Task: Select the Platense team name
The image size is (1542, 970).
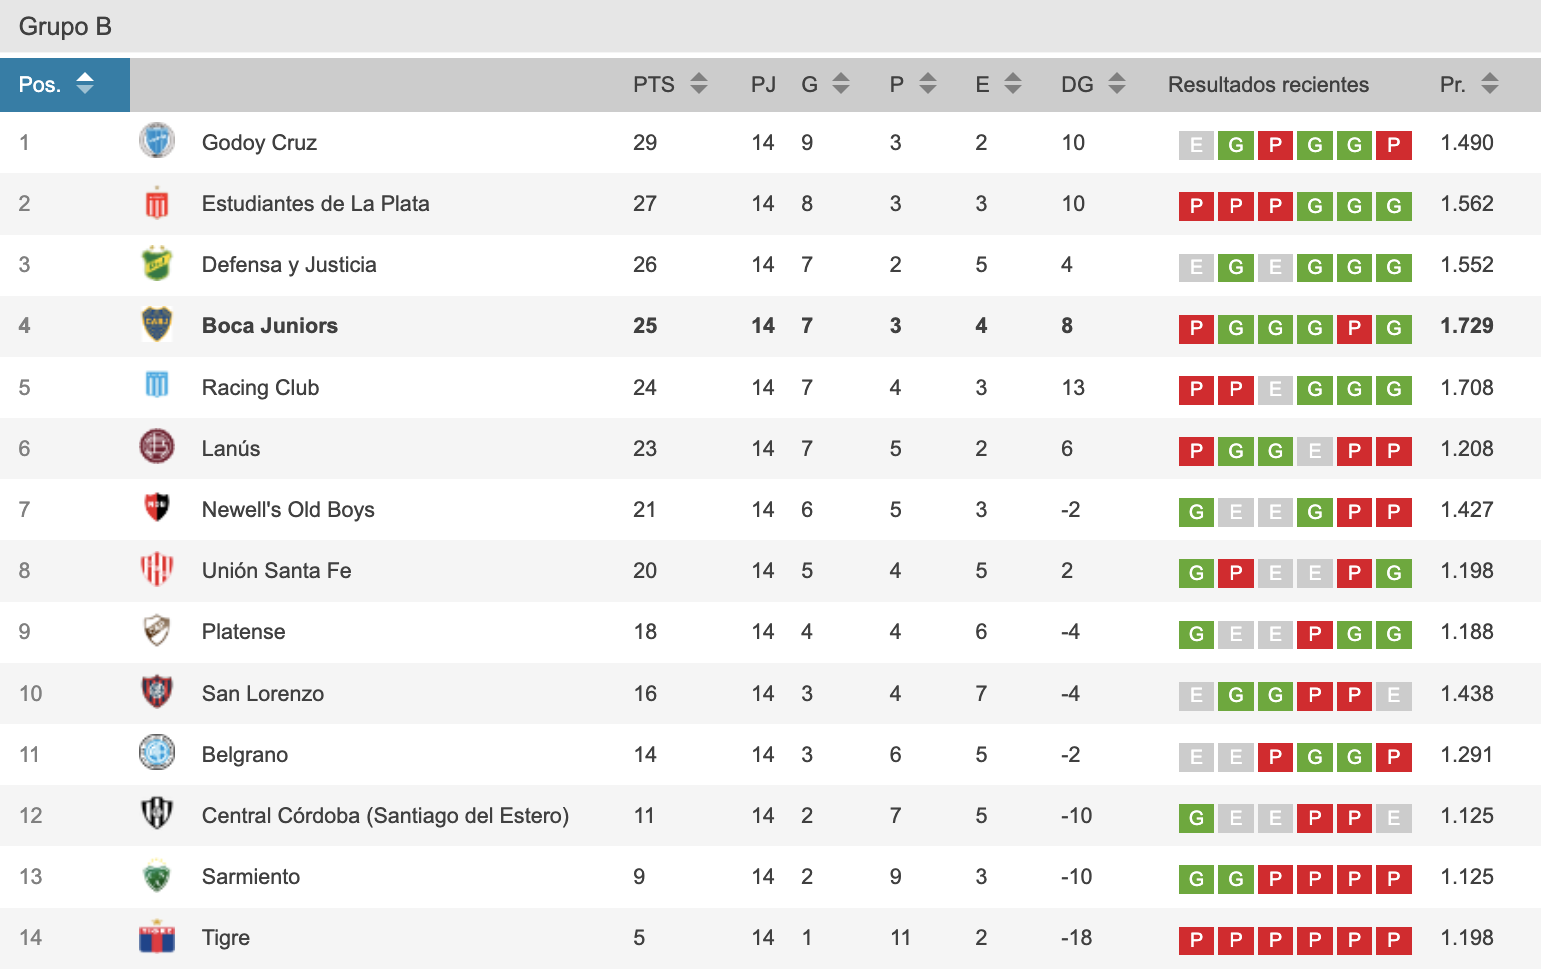Action: 244,632
